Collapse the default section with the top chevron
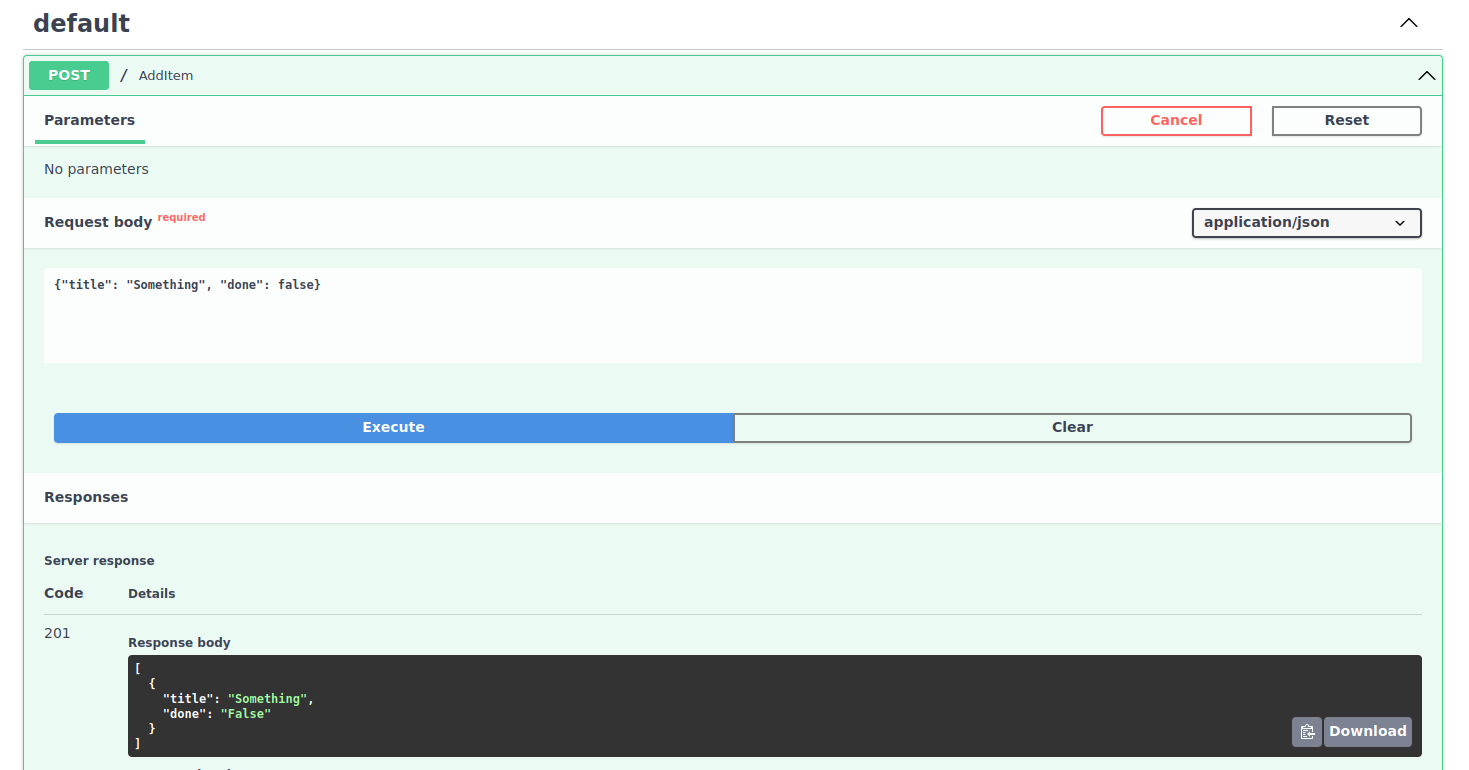1469x770 pixels. [x=1408, y=22]
